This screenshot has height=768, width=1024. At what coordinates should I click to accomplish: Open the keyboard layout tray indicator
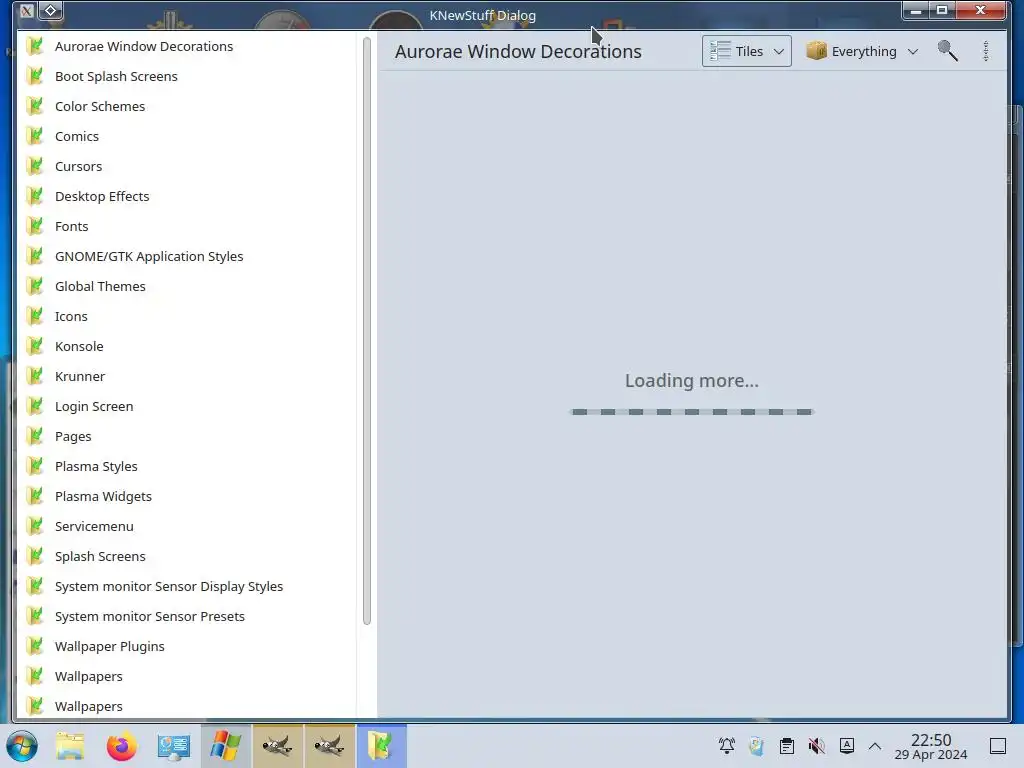coord(846,746)
